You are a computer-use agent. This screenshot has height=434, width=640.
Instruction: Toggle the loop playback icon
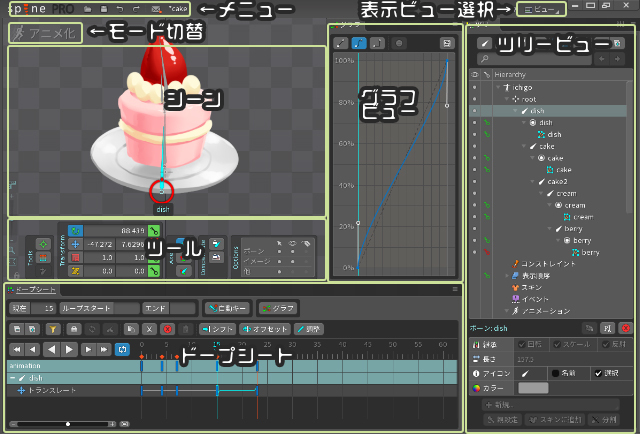122,349
